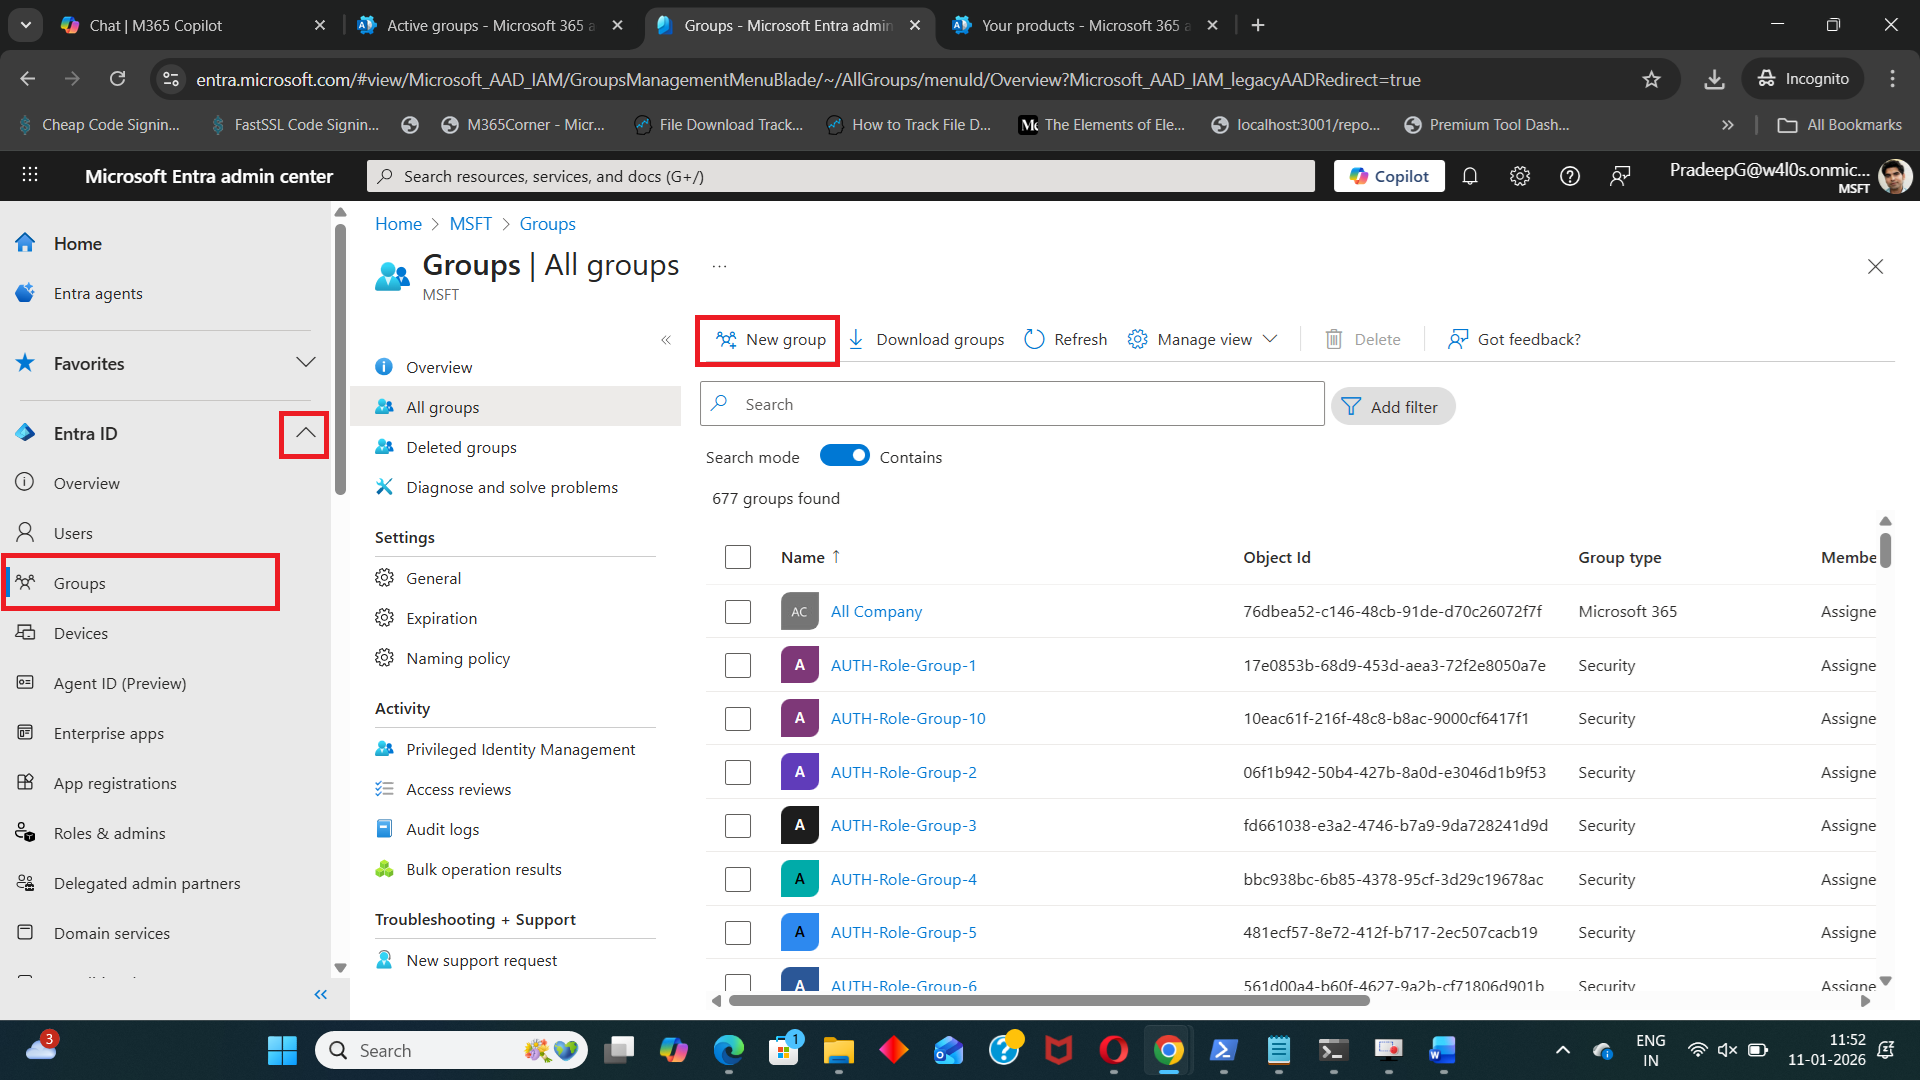
Task: Check the select-all checkbox in the header row
Action: [x=737, y=557]
